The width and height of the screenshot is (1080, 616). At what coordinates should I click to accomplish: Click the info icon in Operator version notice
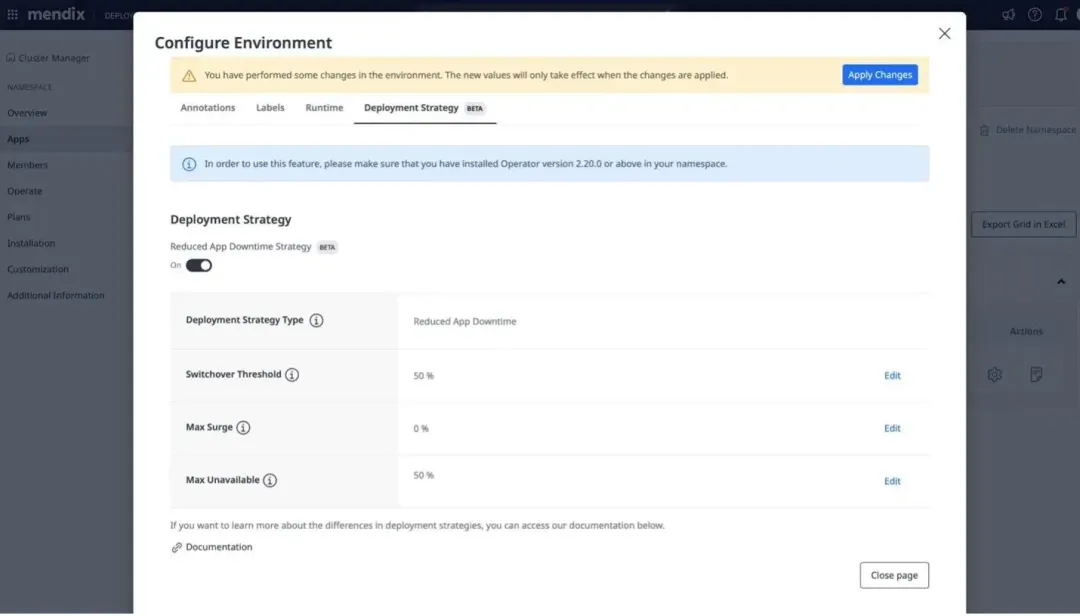point(189,164)
